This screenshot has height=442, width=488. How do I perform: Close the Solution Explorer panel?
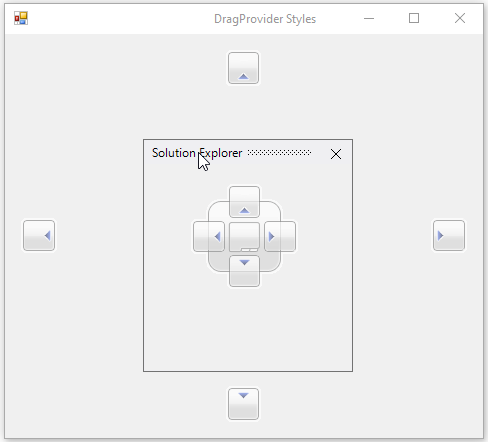click(x=336, y=154)
